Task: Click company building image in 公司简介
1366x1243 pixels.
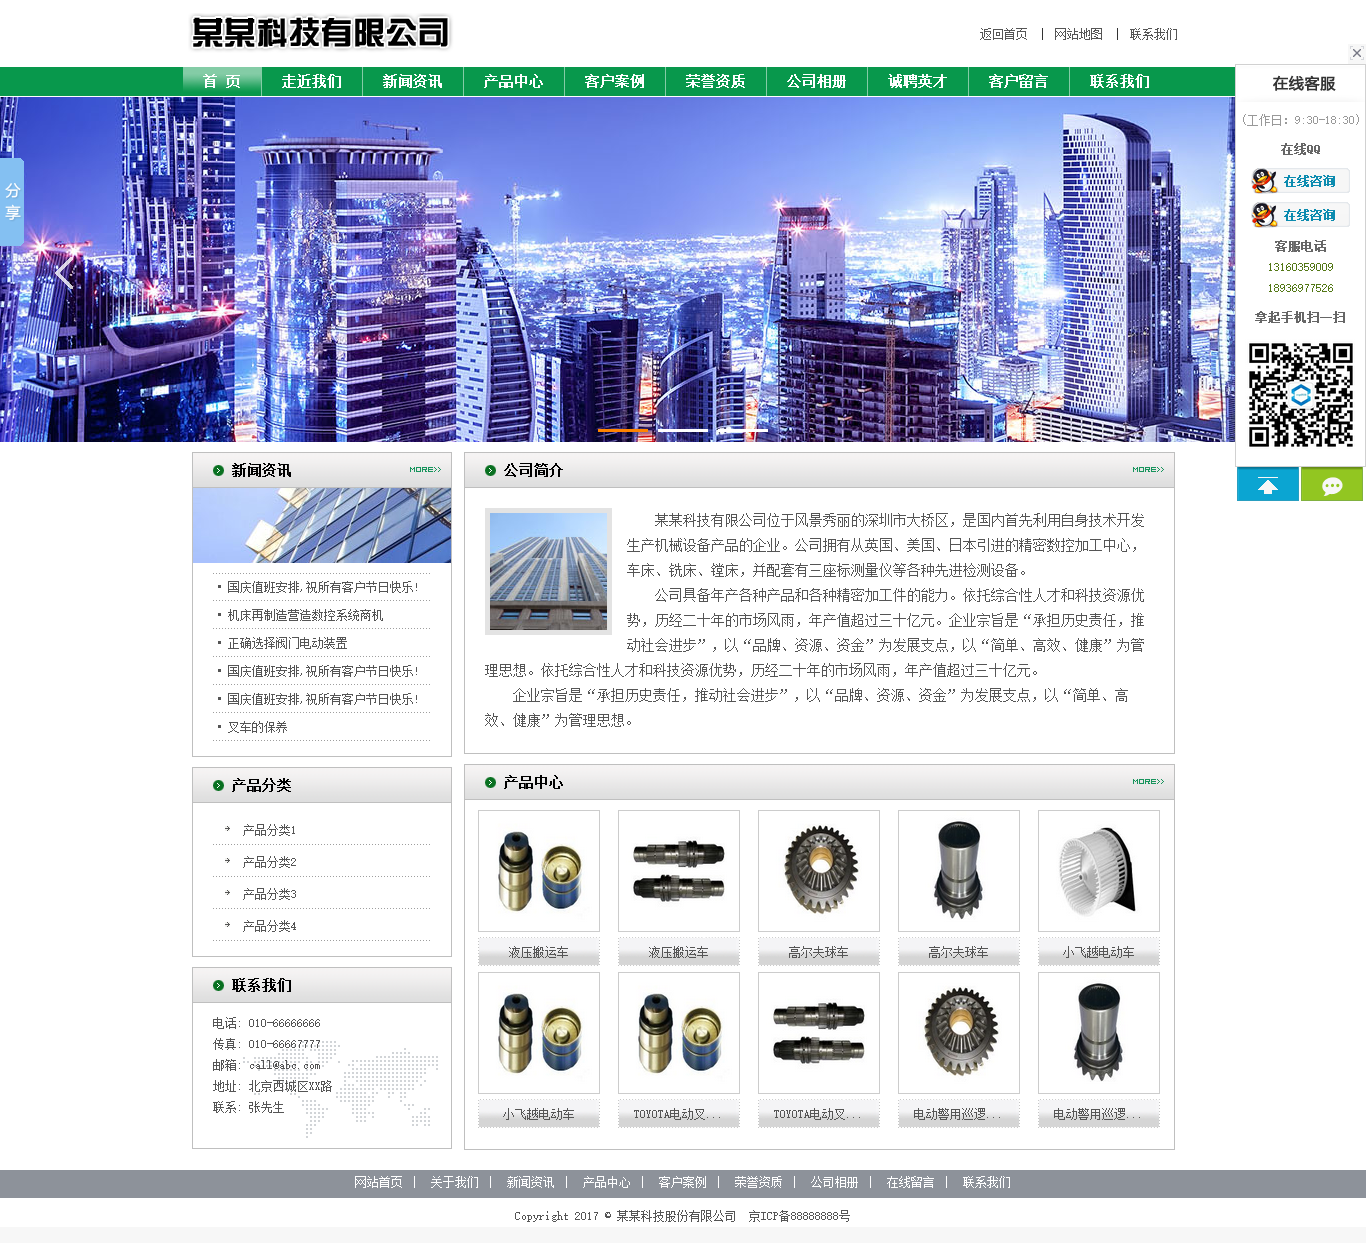Action: [x=548, y=571]
